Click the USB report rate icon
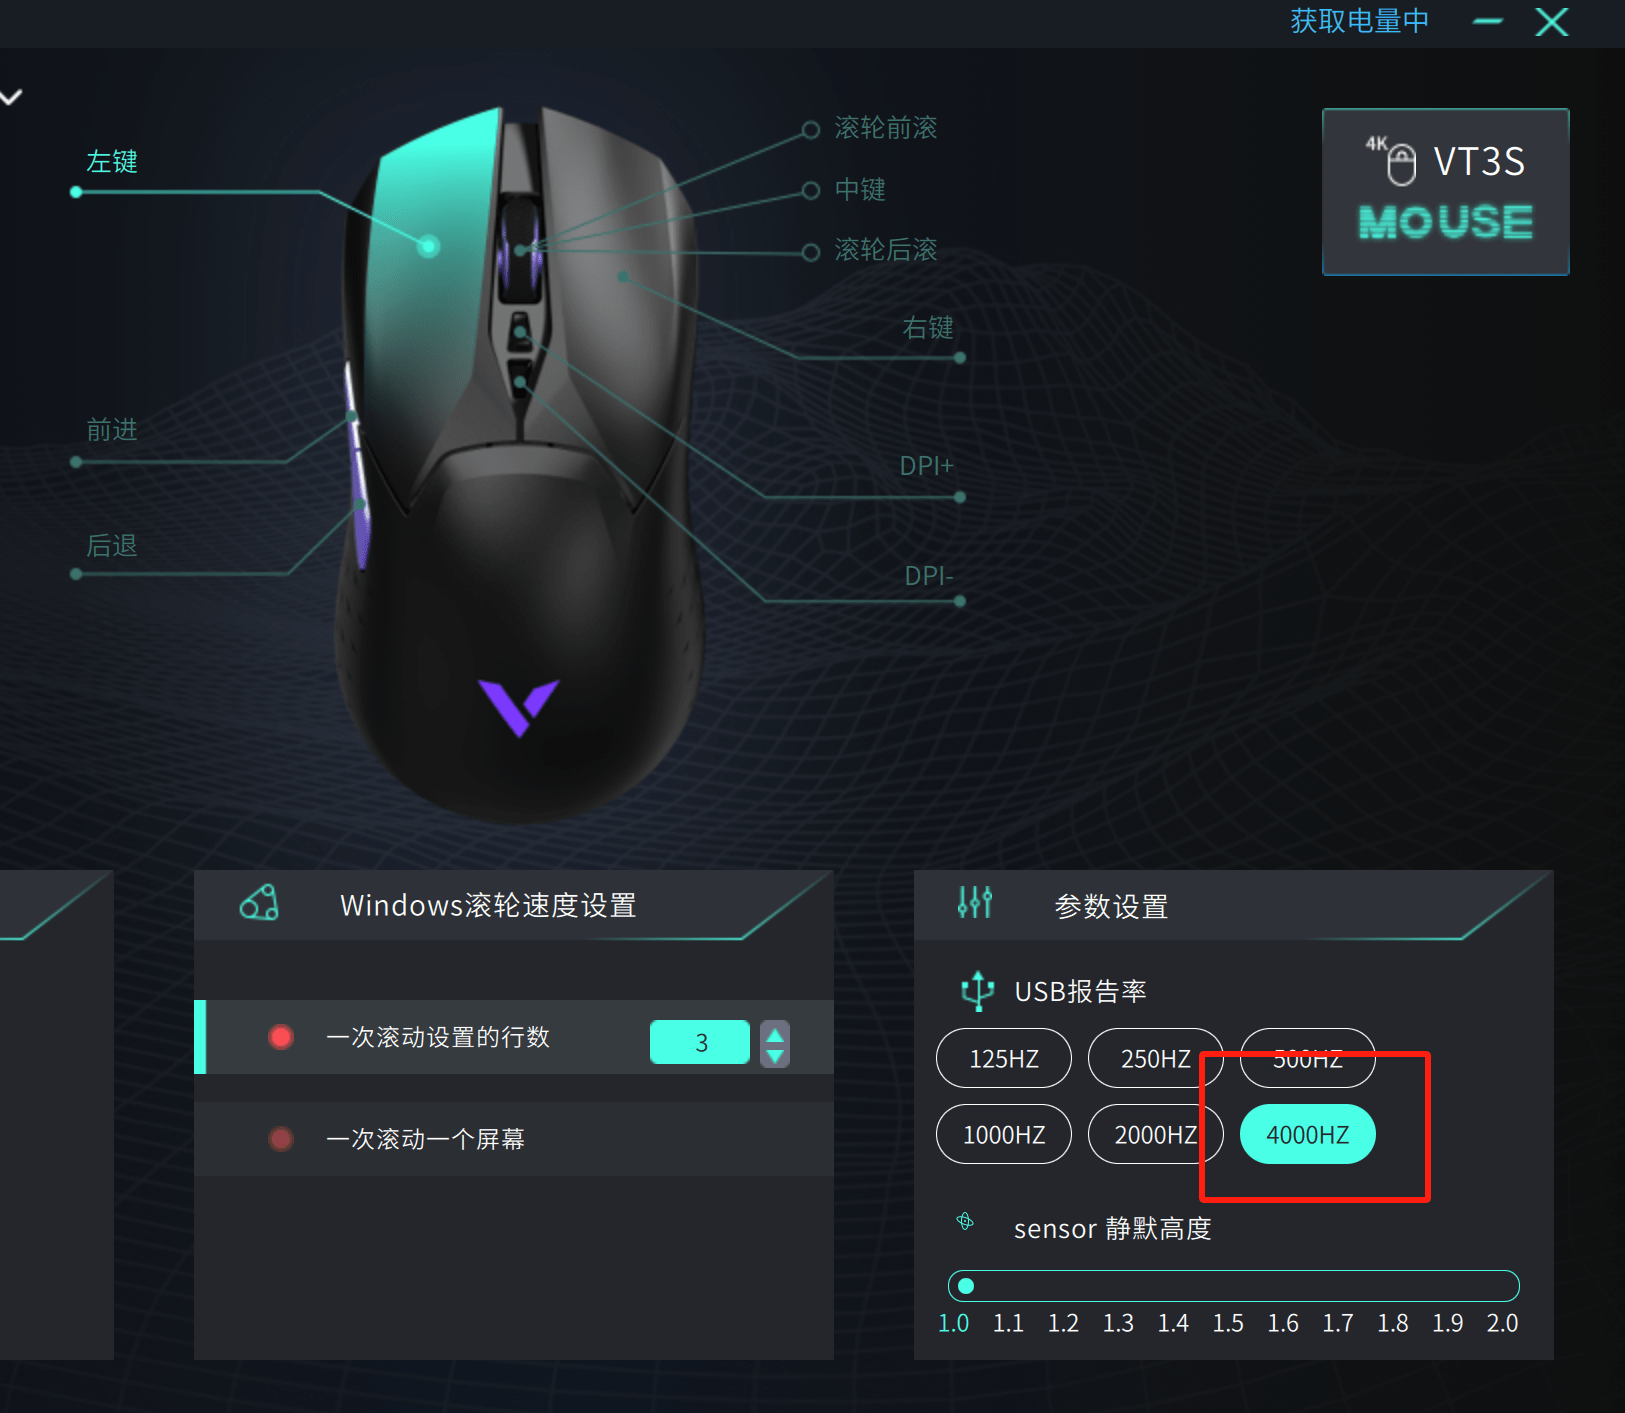The image size is (1625, 1413). point(977,990)
